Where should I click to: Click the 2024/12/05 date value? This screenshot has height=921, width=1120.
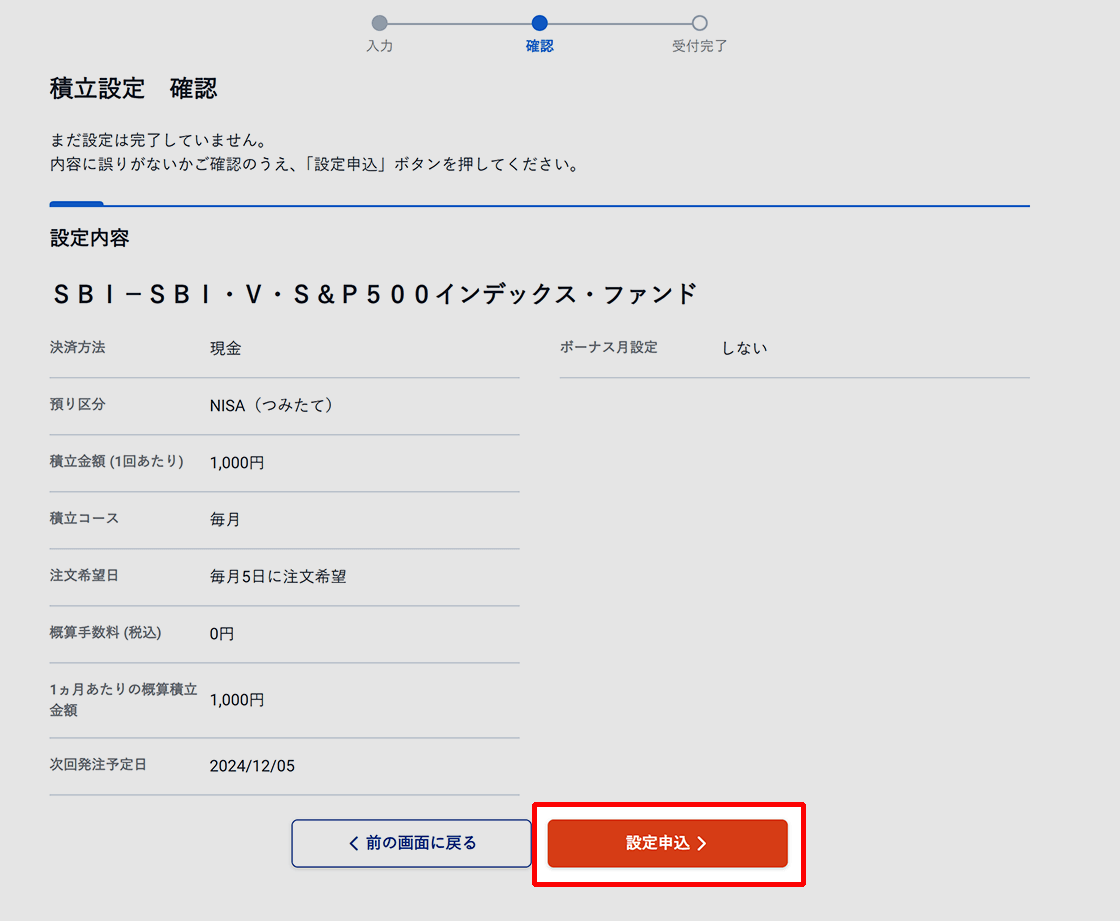click(x=252, y=766)
